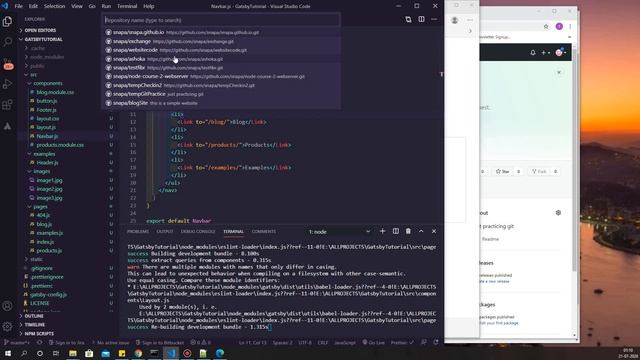This screenshot has height=360, width=640.
Task: Click the GitHub notifications bell in browser
Action: [533, 53]
